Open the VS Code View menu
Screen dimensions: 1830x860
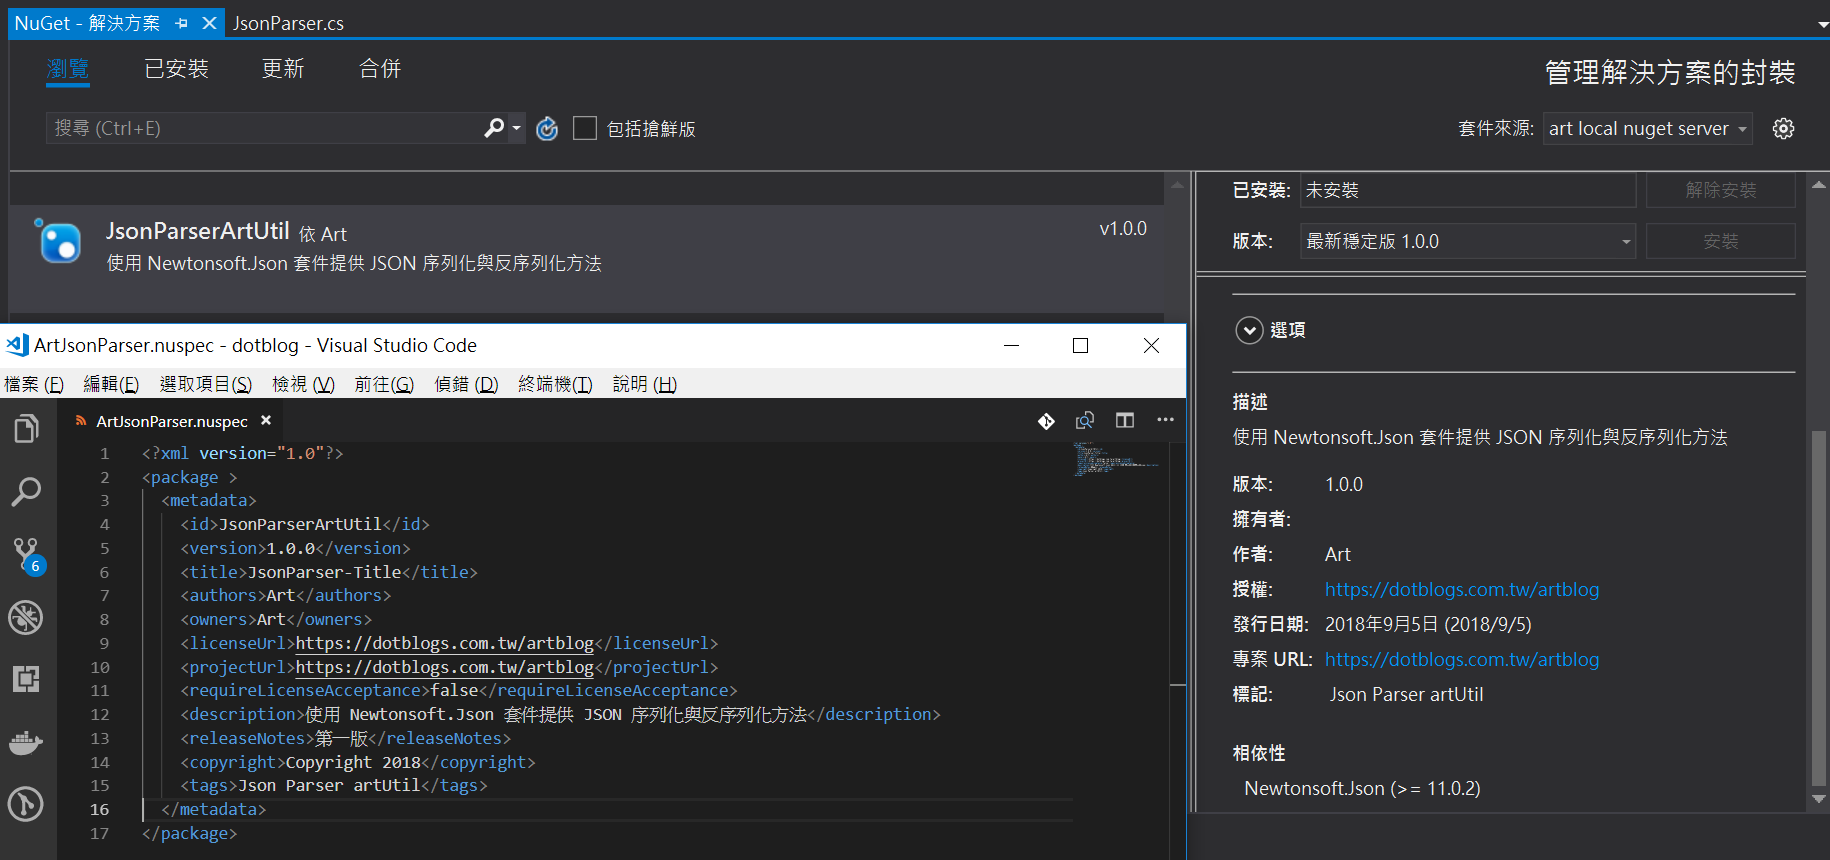coord(303,384)
